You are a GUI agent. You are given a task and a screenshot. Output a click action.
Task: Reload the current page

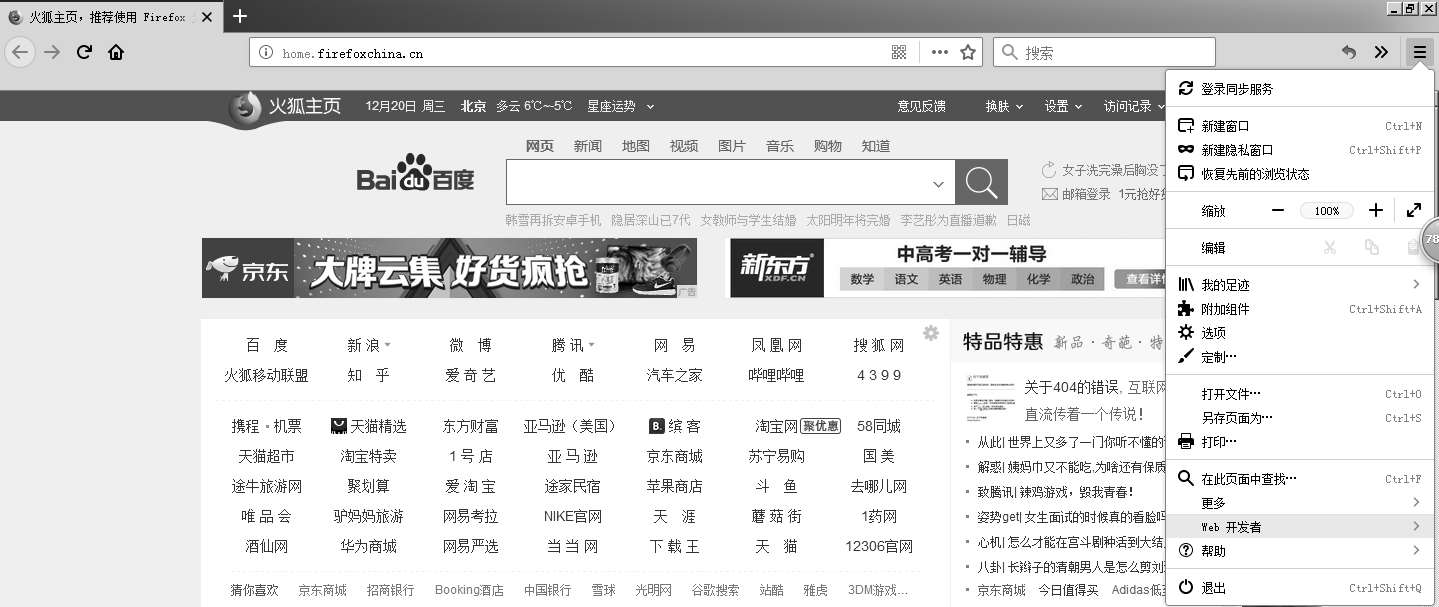84,52
